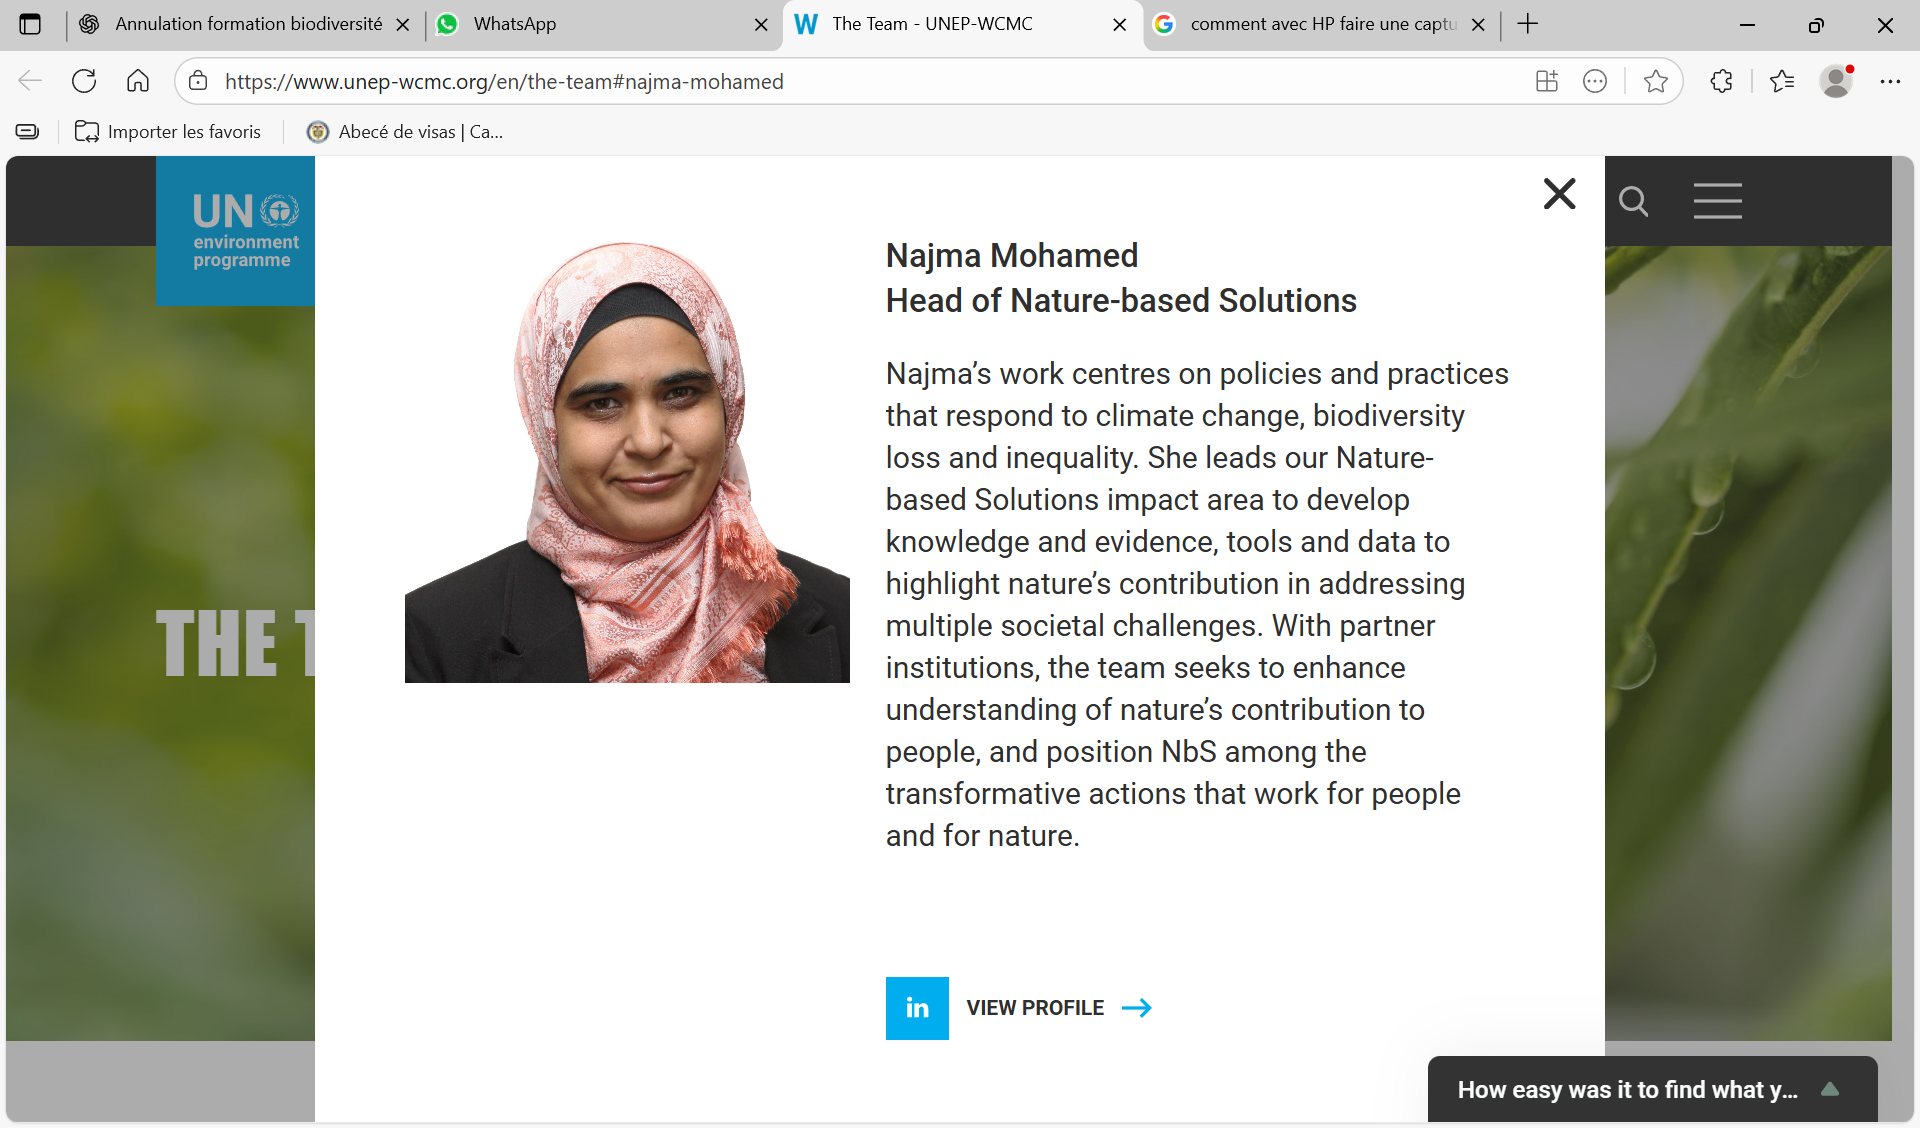Screen dimensions: 1920x1128
Task: Open Abecé de visas bookmark
Action: pyautogui.click(x=405, y=132)
